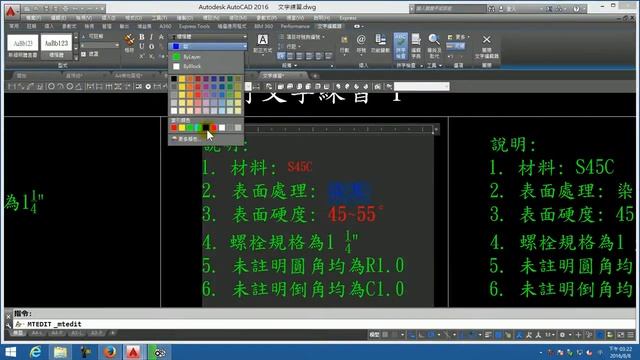The image size is (640, 360).
Task: Open the Line Spacing dropdown
Action: pyautogui.click(x=291, y=46)
